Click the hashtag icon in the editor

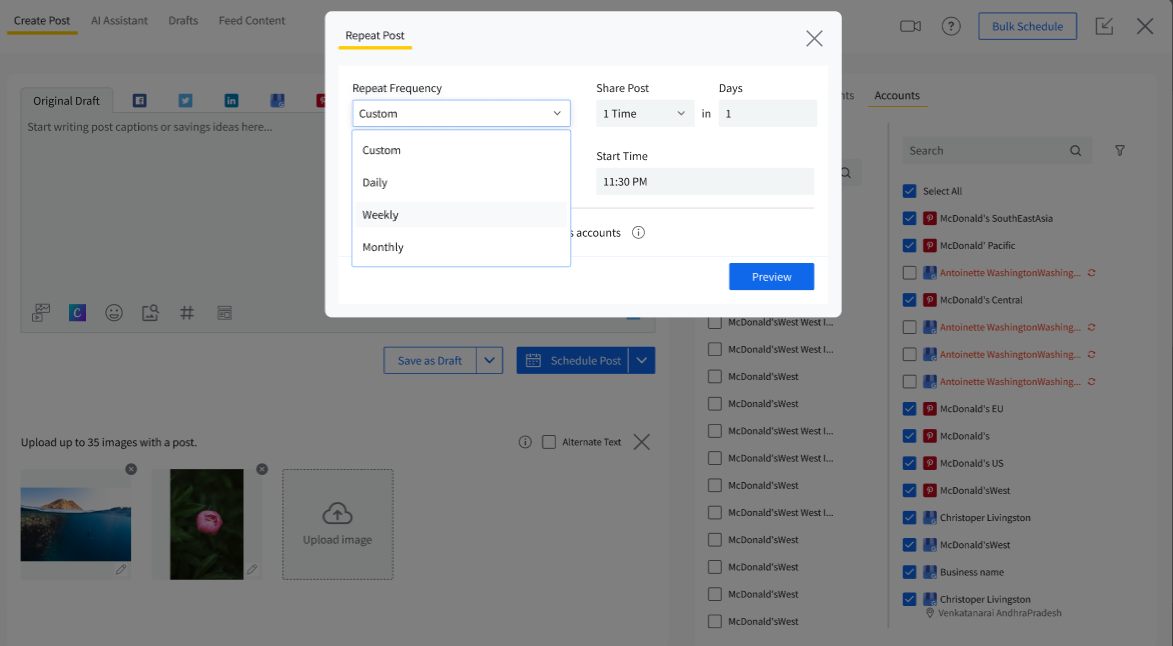[x=187, y=313]
